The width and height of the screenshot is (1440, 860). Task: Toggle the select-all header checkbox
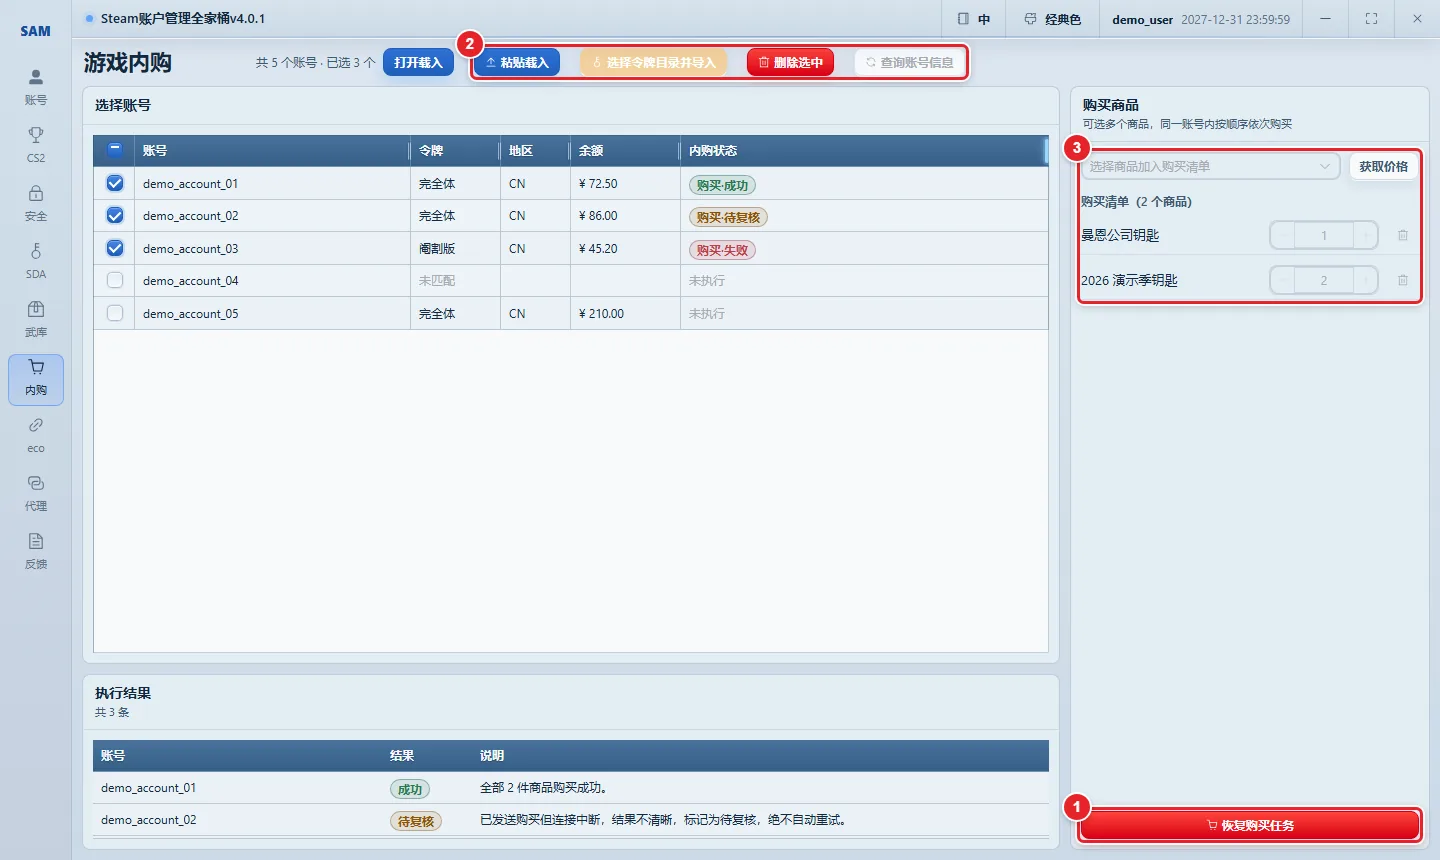tap(115, 150)
